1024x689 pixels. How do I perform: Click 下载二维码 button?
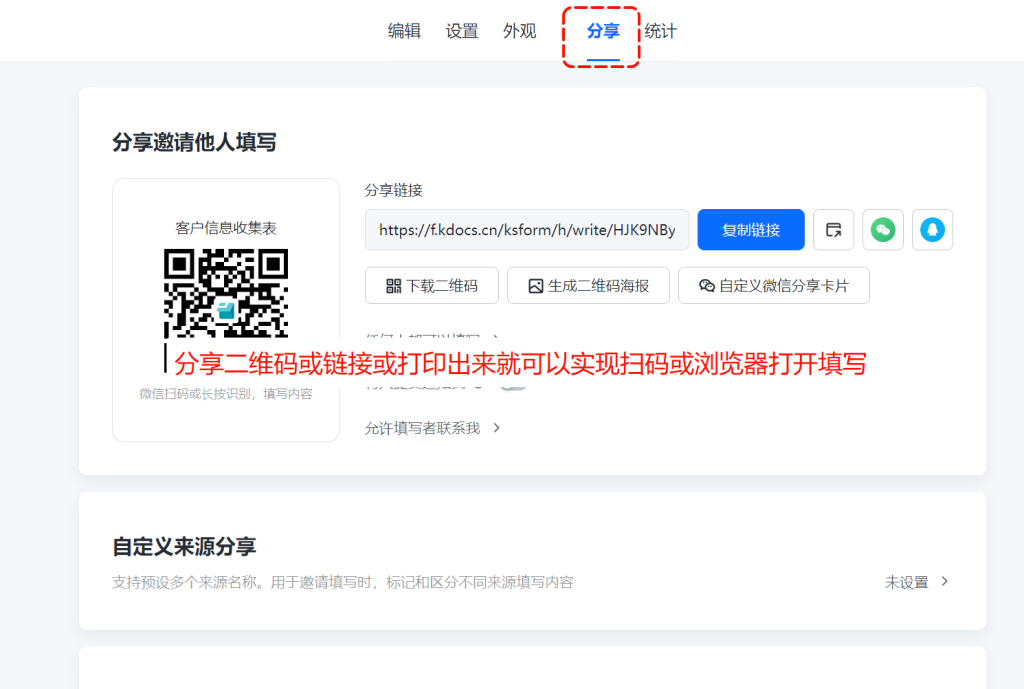click(x=432, y=285)
